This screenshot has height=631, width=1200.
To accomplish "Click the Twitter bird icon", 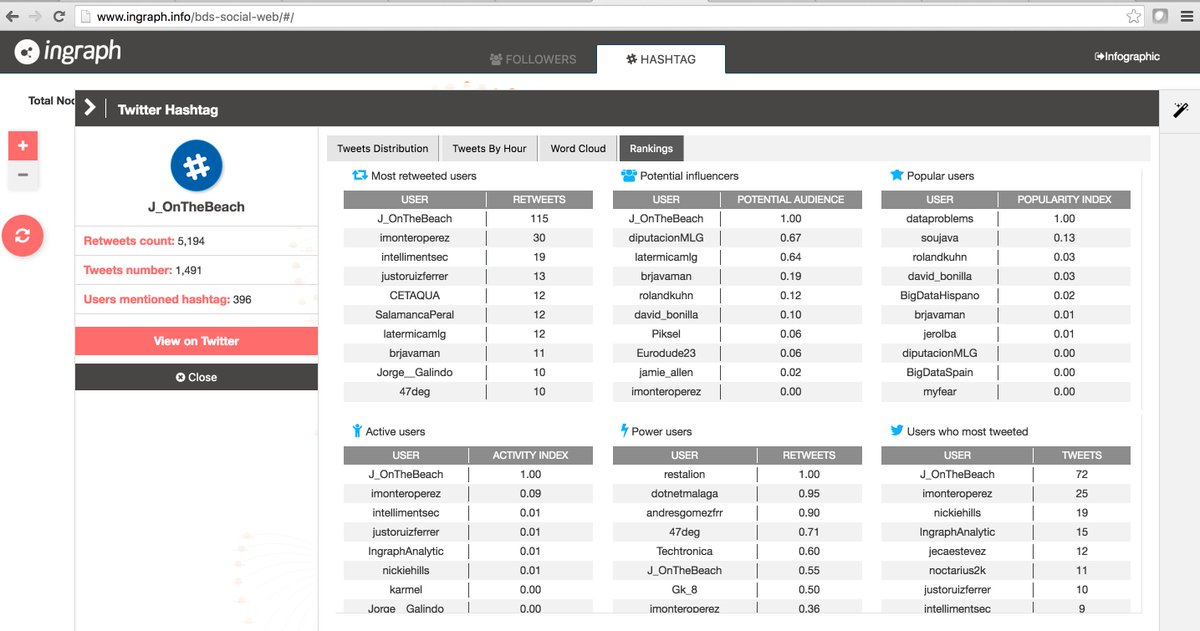I will tap(897, 431).
